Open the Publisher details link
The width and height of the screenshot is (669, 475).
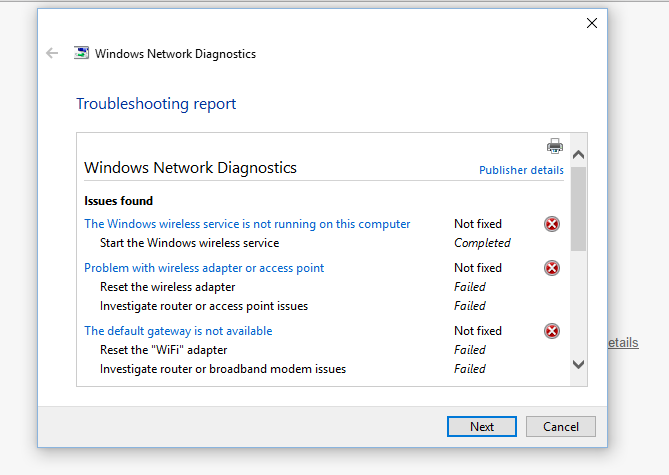pyautogui.click(x=521, y=170)
